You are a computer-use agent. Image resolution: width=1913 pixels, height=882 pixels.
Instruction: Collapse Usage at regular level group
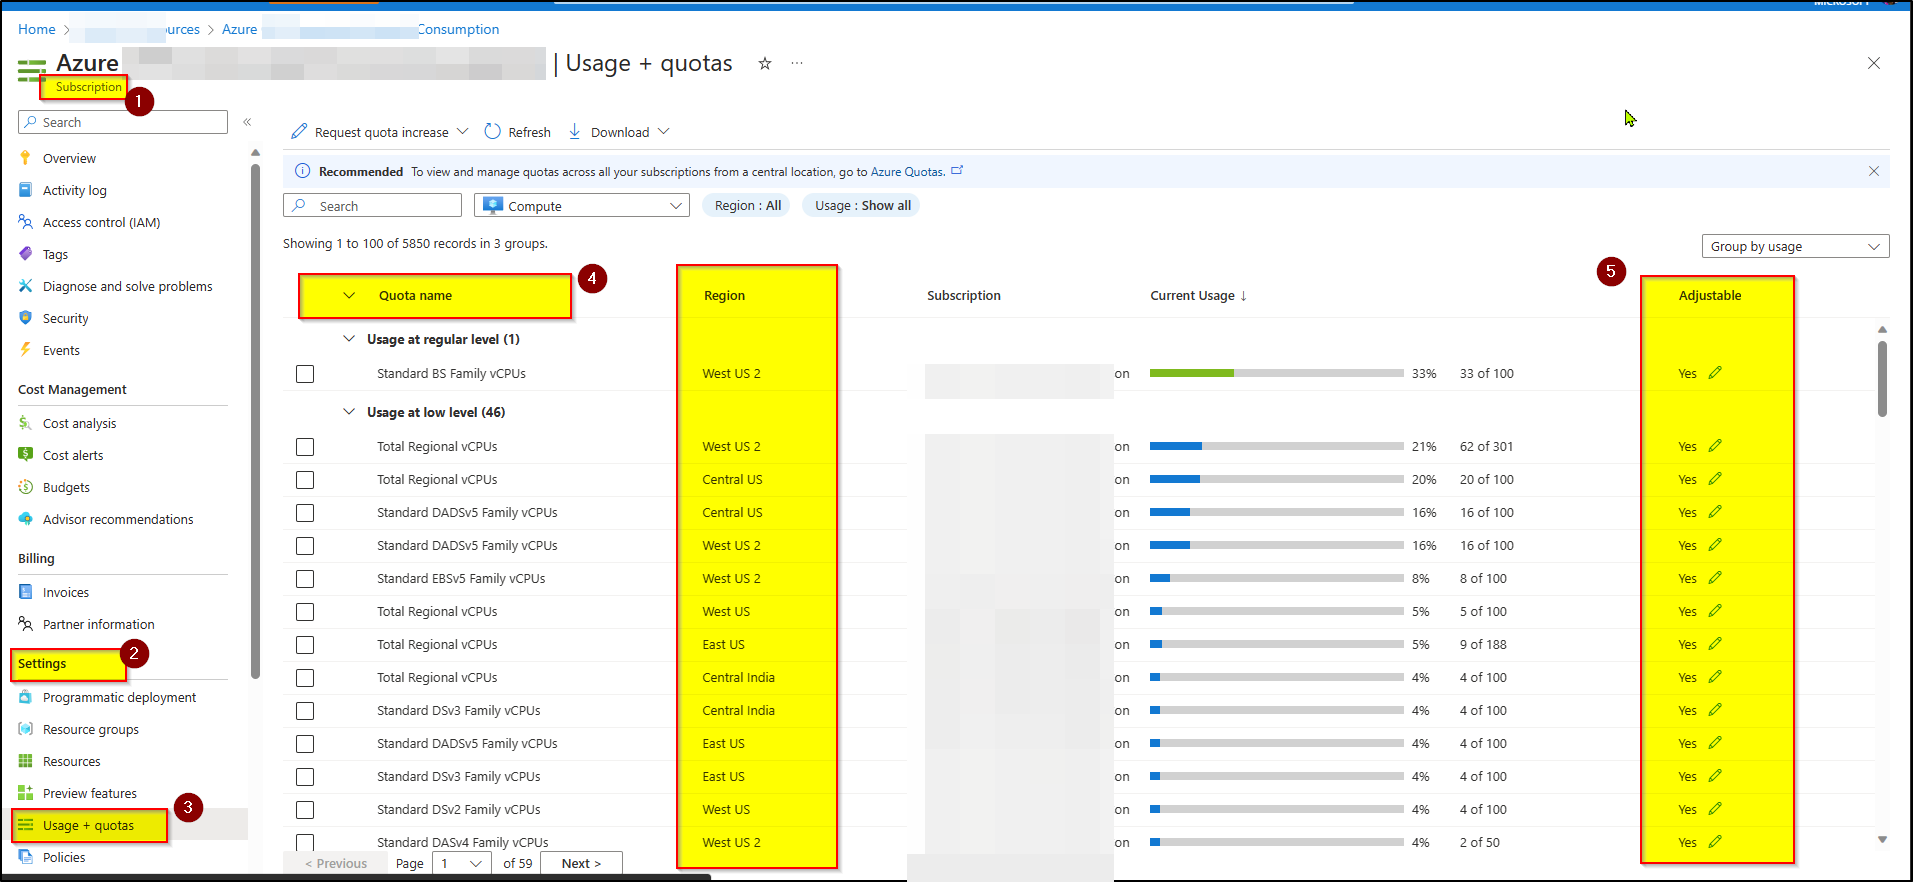click(x=349, y=339)
